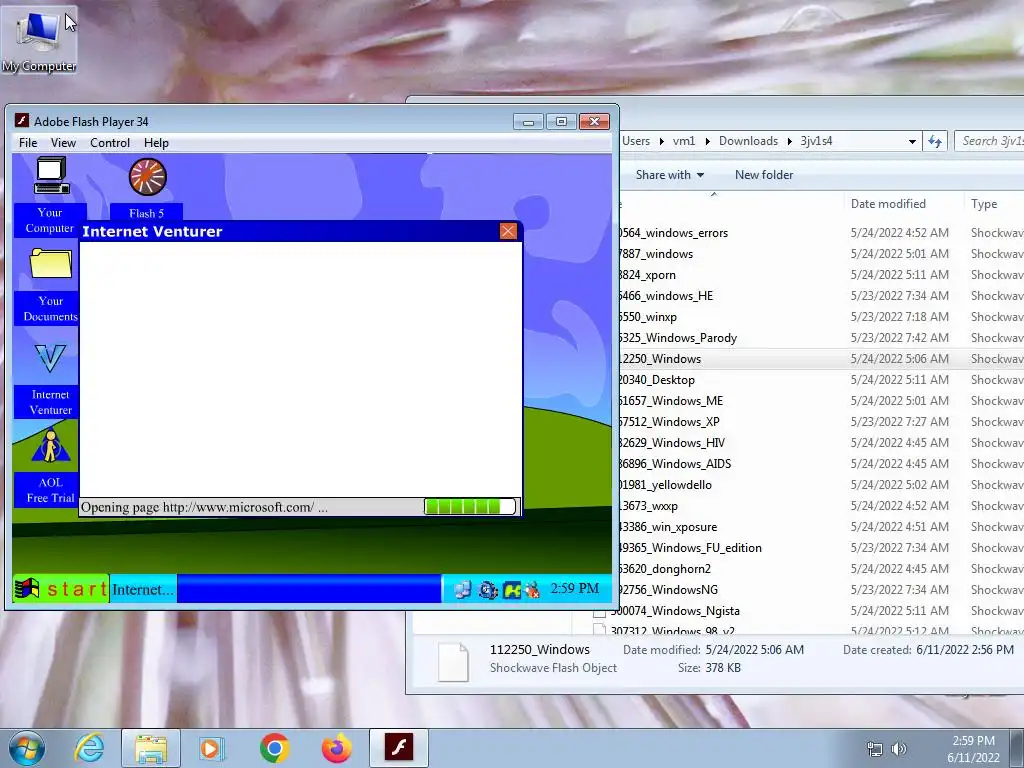Screen dimensions: 1024x768
Task: Click the Flash Player title bar icon
Action: (x=22, y=121)
